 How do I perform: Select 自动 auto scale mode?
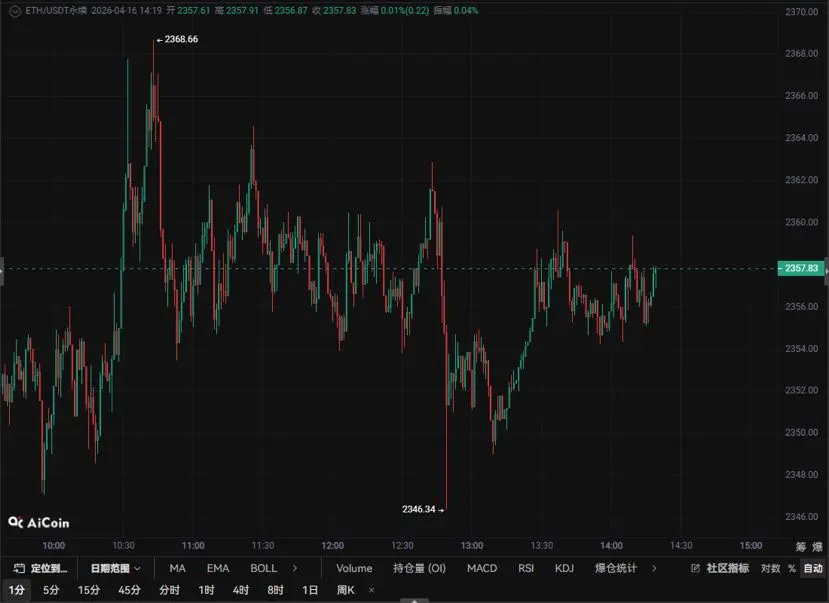pos(813,568)
